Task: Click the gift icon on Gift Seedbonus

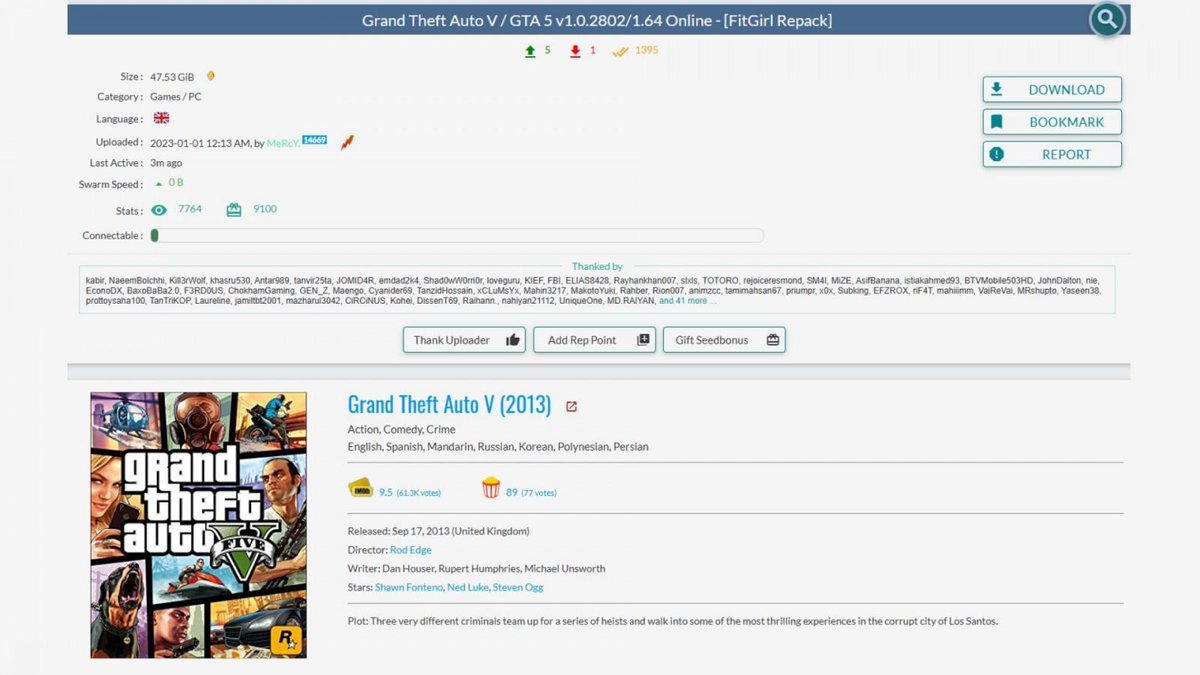Action: (772, 340)
